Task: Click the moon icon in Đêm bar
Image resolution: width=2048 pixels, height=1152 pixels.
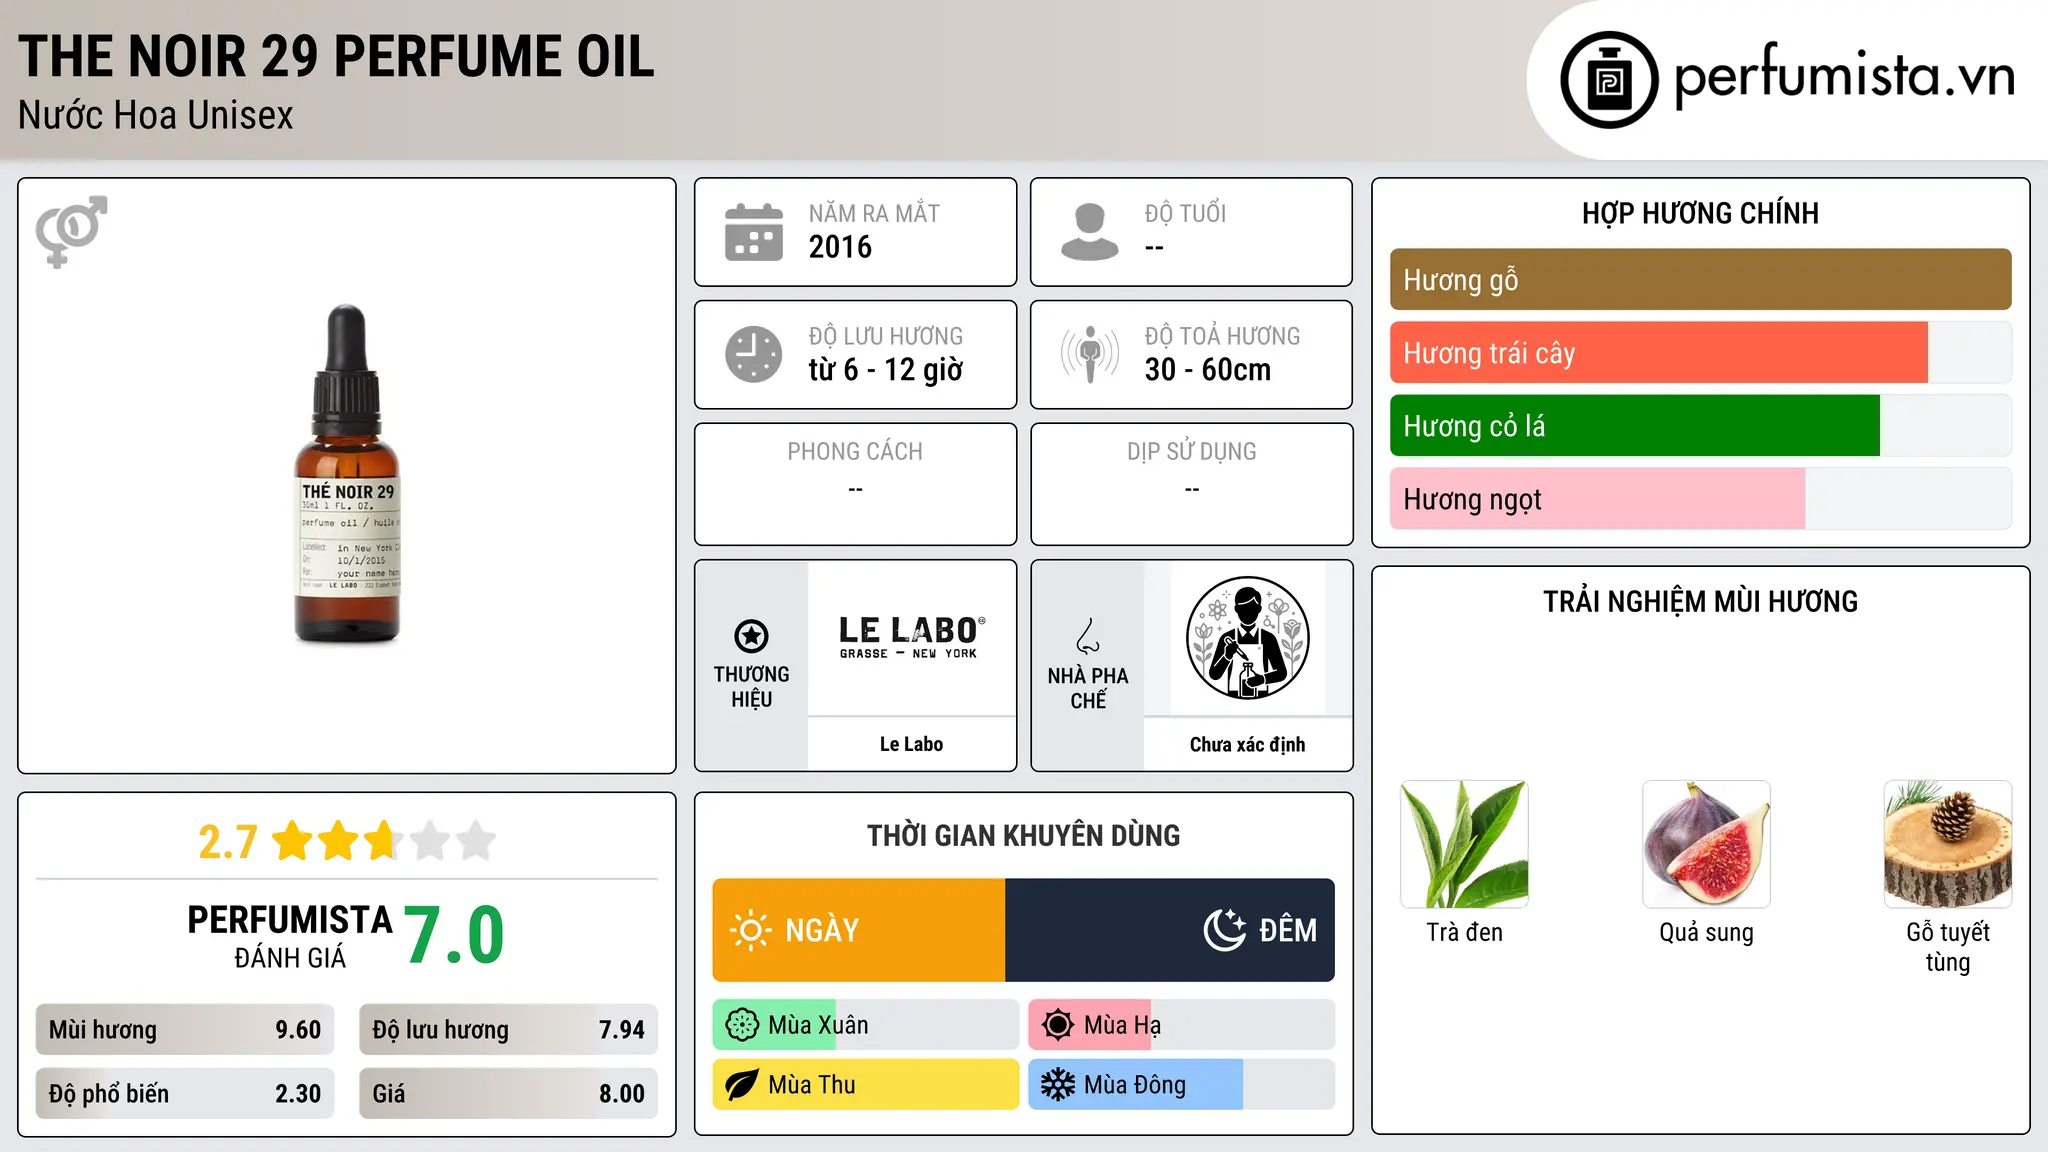Action: pos(1224,930)
